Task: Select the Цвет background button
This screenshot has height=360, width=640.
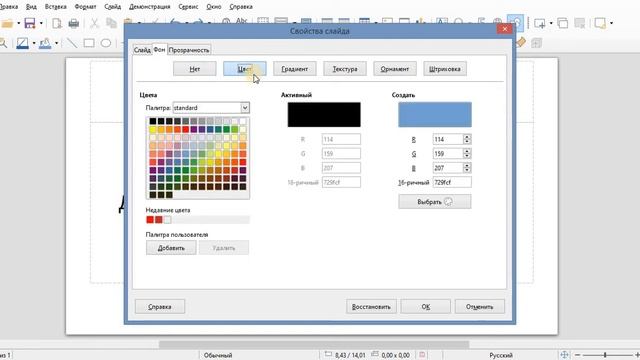Action: 244,69
